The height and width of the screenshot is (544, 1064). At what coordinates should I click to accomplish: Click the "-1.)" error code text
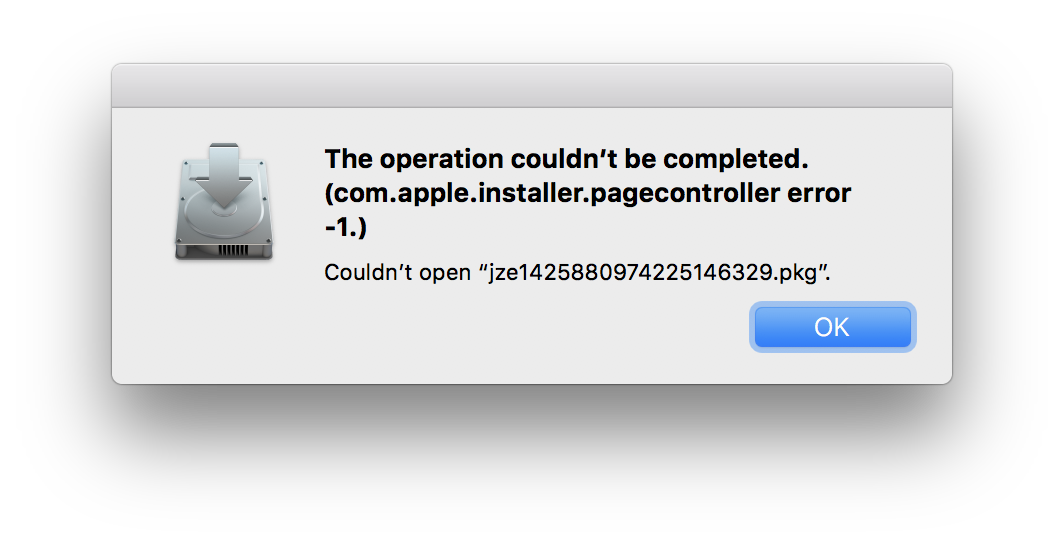coord(345,228)
